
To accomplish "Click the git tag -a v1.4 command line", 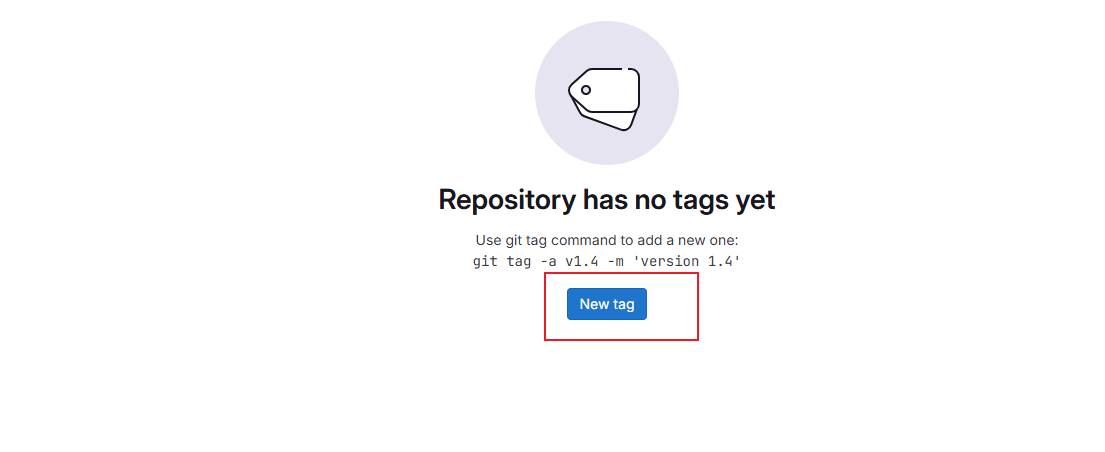I will tap(607, 262).
